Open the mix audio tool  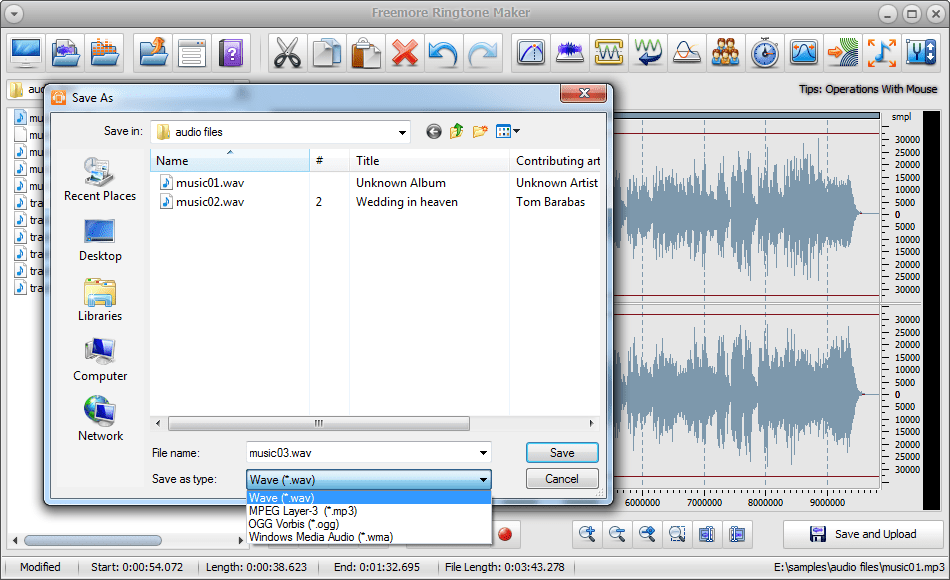pyautogui.click(x=725, y=52)
